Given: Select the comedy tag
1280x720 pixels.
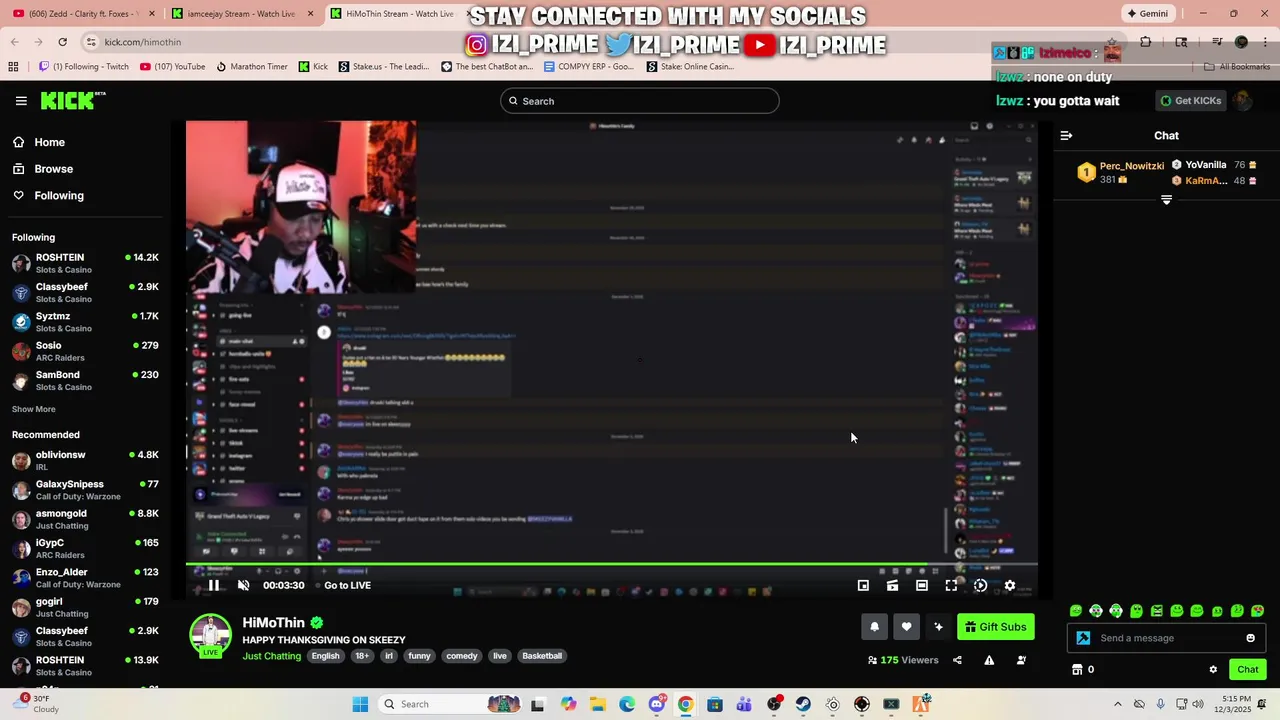Looking at the screenshot, I should [462, 656].
